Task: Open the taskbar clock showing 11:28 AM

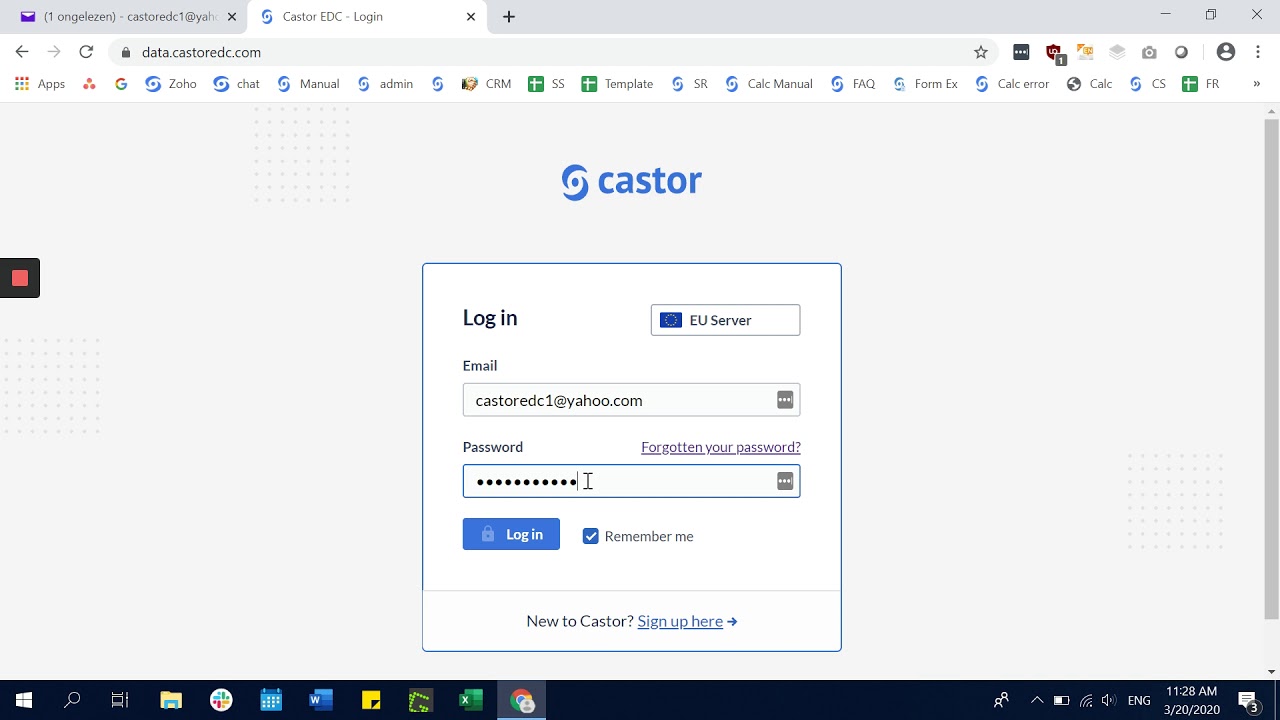Action: point(1191,700)
